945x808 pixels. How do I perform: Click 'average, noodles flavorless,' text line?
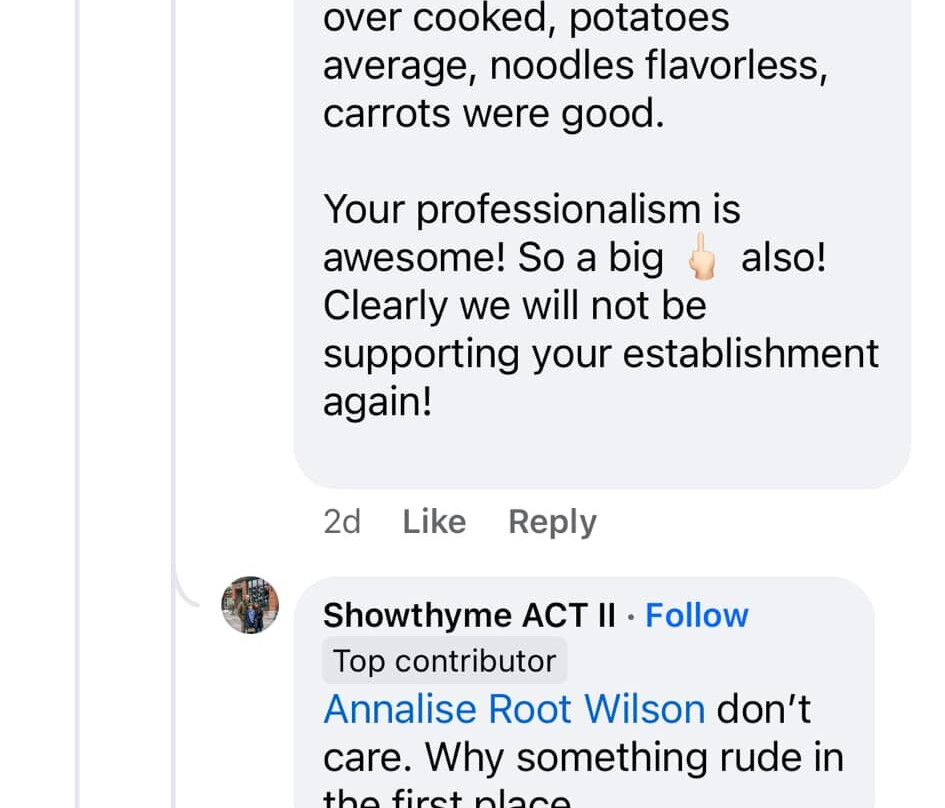pos(575,66)
